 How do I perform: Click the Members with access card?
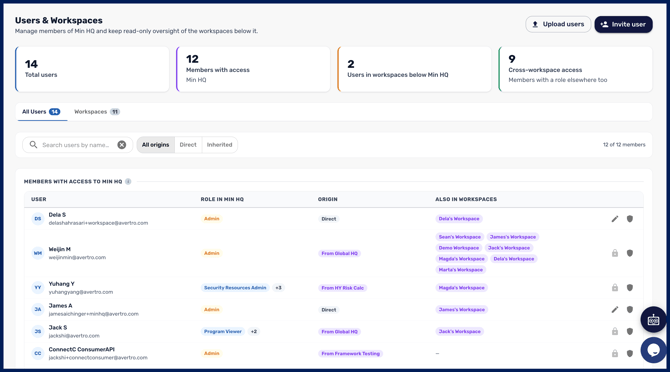[253, 69]
